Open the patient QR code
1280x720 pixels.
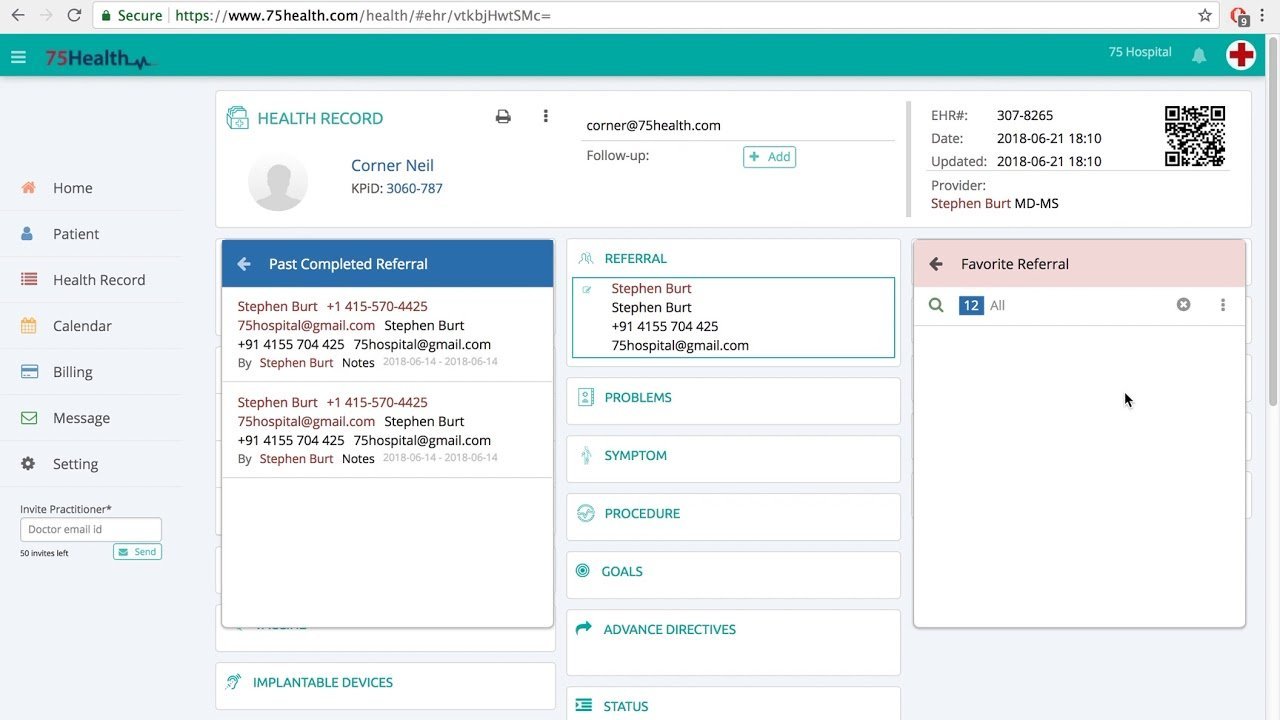coord(1194,136)
